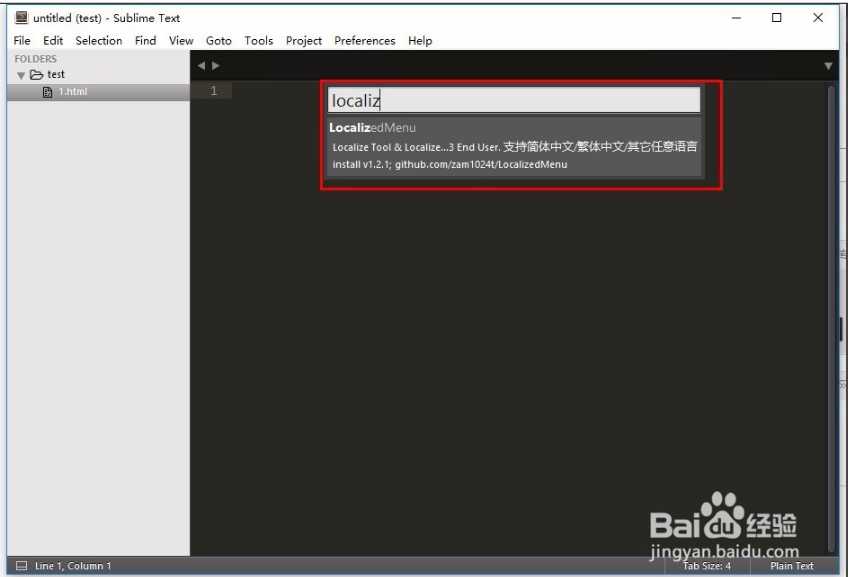Open the View menu
The image size is (848, 577).
point(181,41)
